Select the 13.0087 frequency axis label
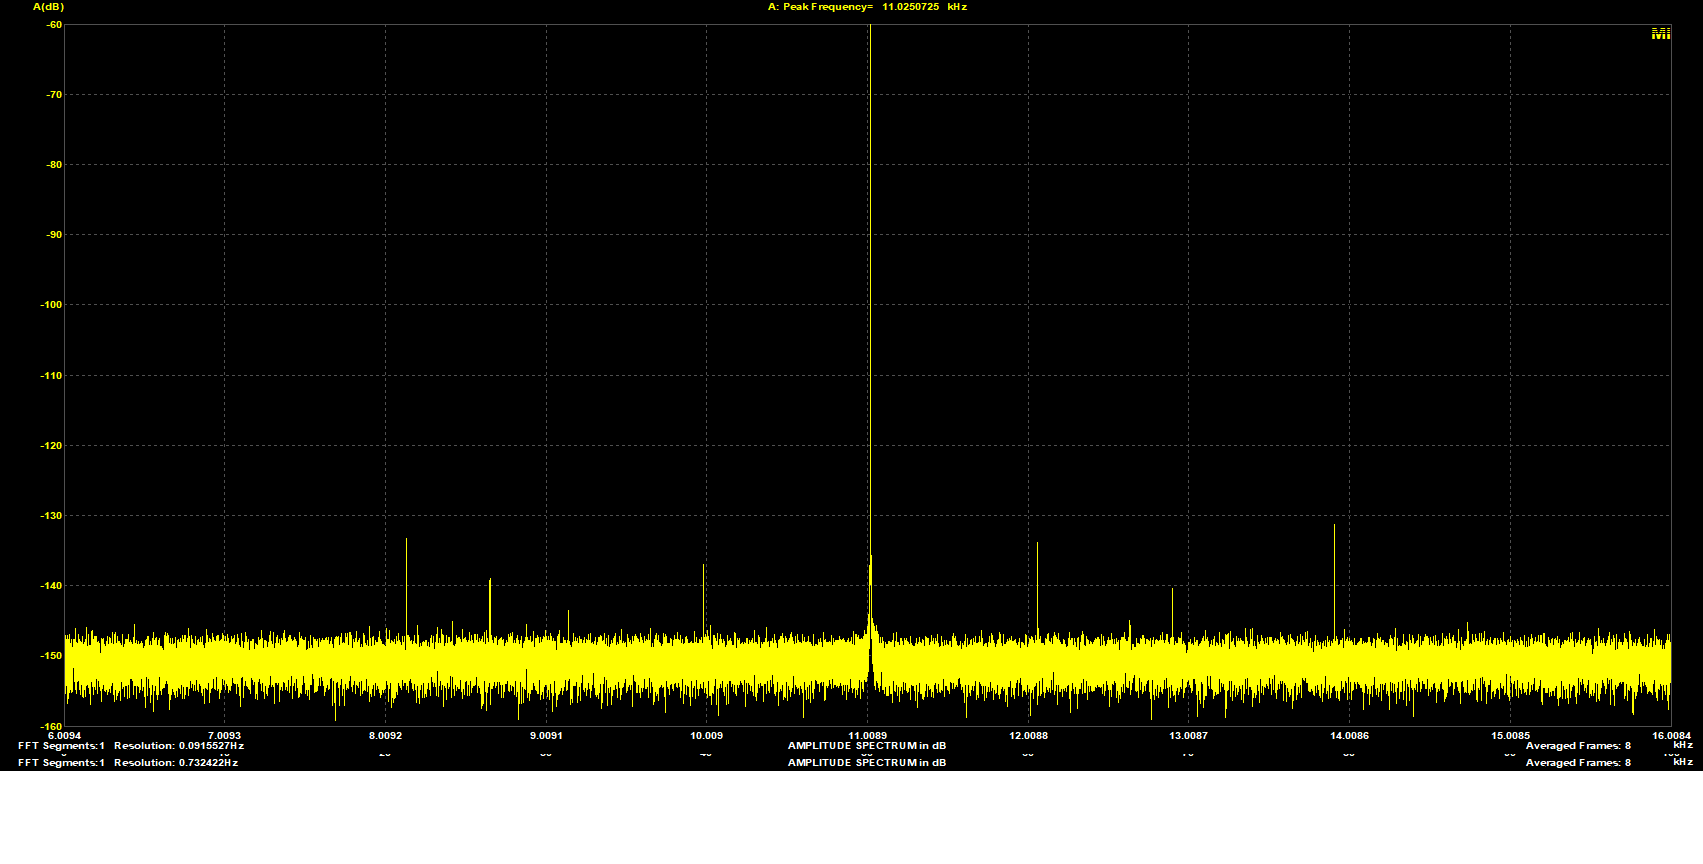 point(1188,735)
